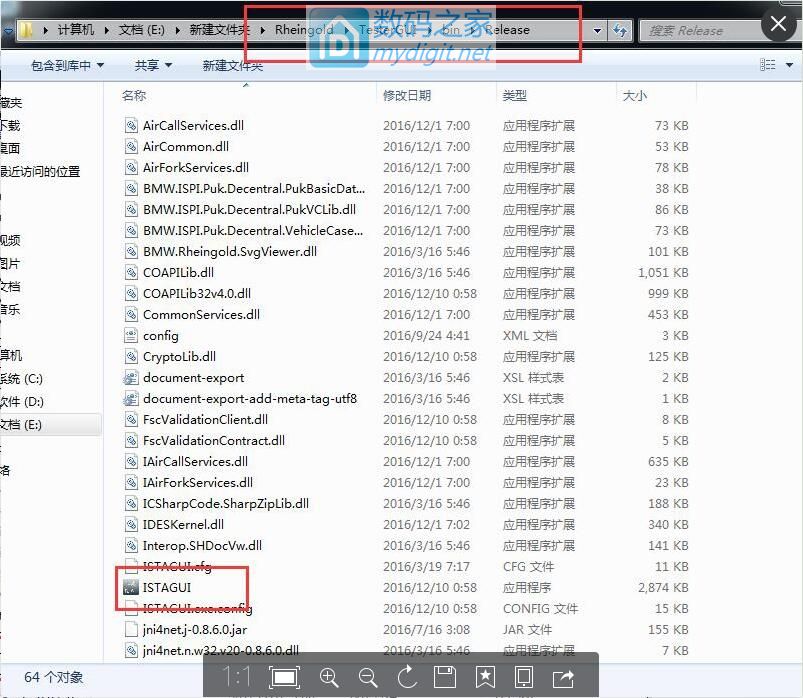Click the 2016/9/24 4:41 date cell
Screen dimensions: 803x698
point(426,335)
